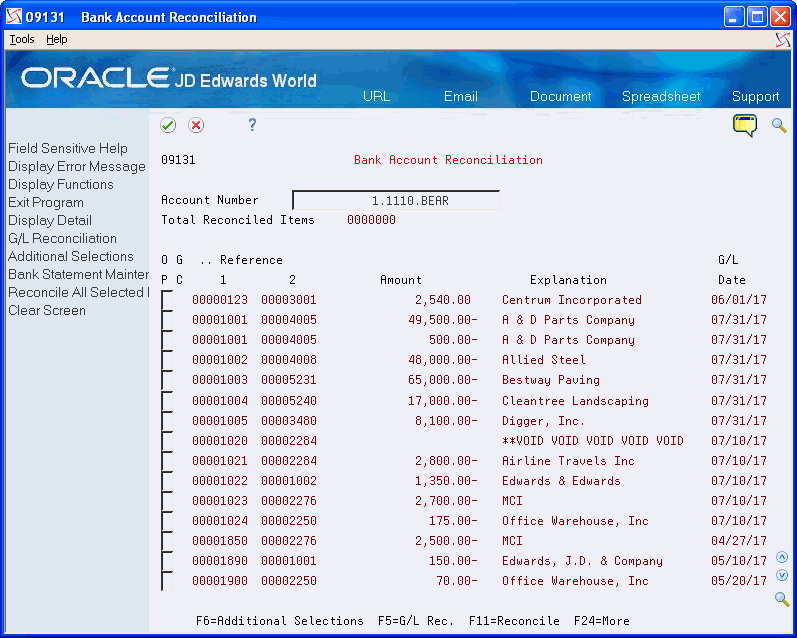Click the bottom magnifying glass zoom icon
The image size is (797, 638).
pos(782,599)
